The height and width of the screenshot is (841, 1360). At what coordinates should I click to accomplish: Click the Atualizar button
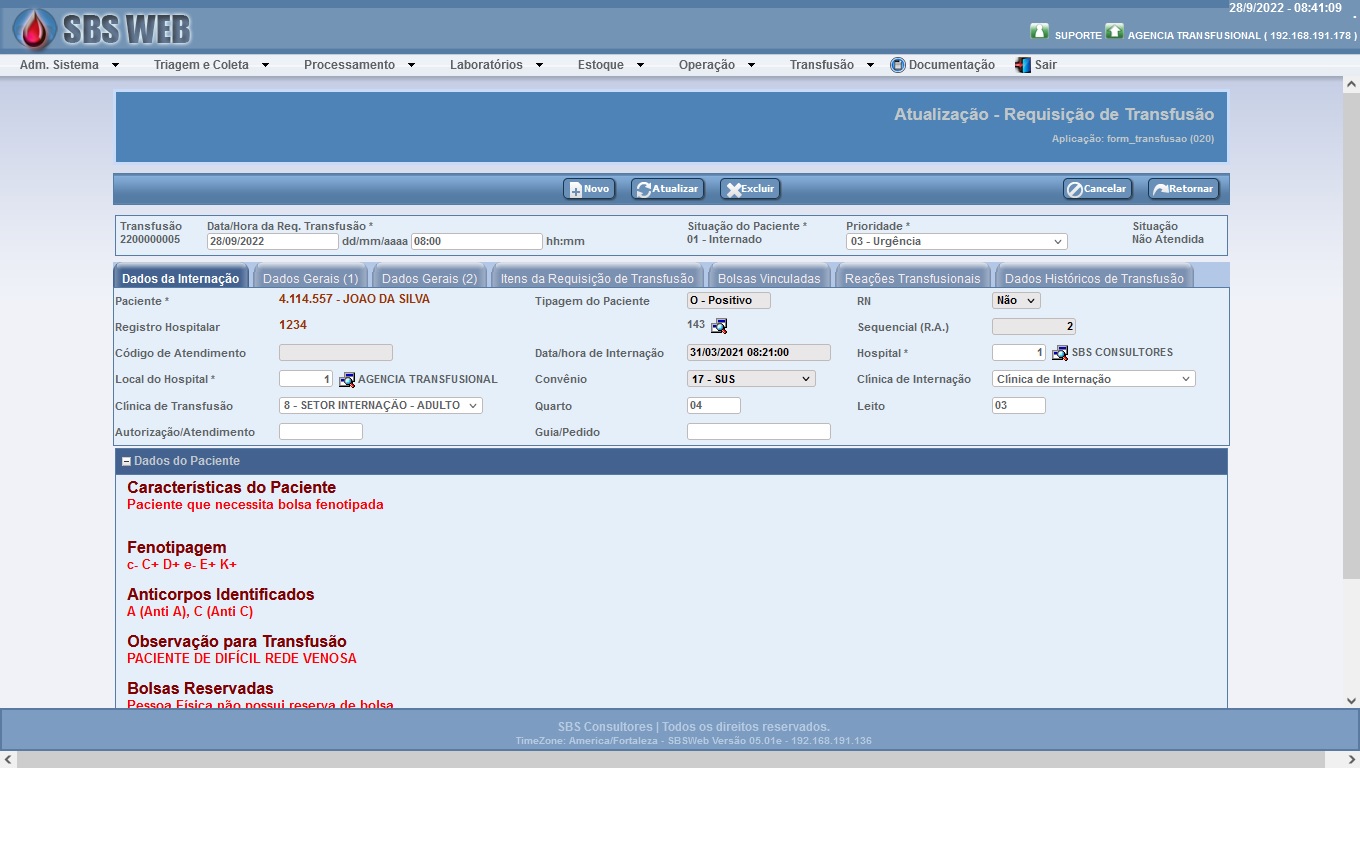(x=667, y=189)
